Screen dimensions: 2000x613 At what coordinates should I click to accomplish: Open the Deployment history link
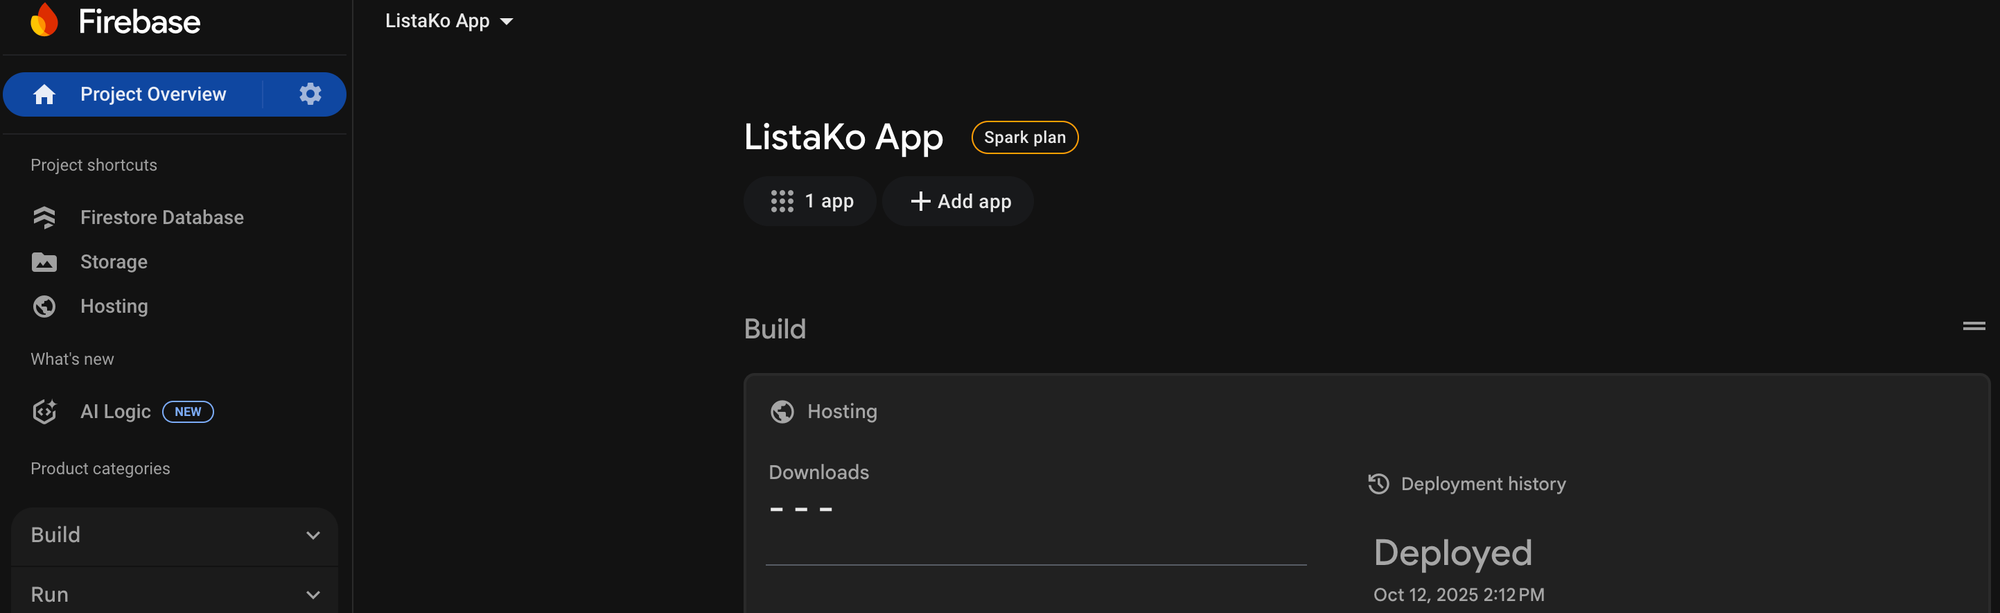coord(1483,484)
